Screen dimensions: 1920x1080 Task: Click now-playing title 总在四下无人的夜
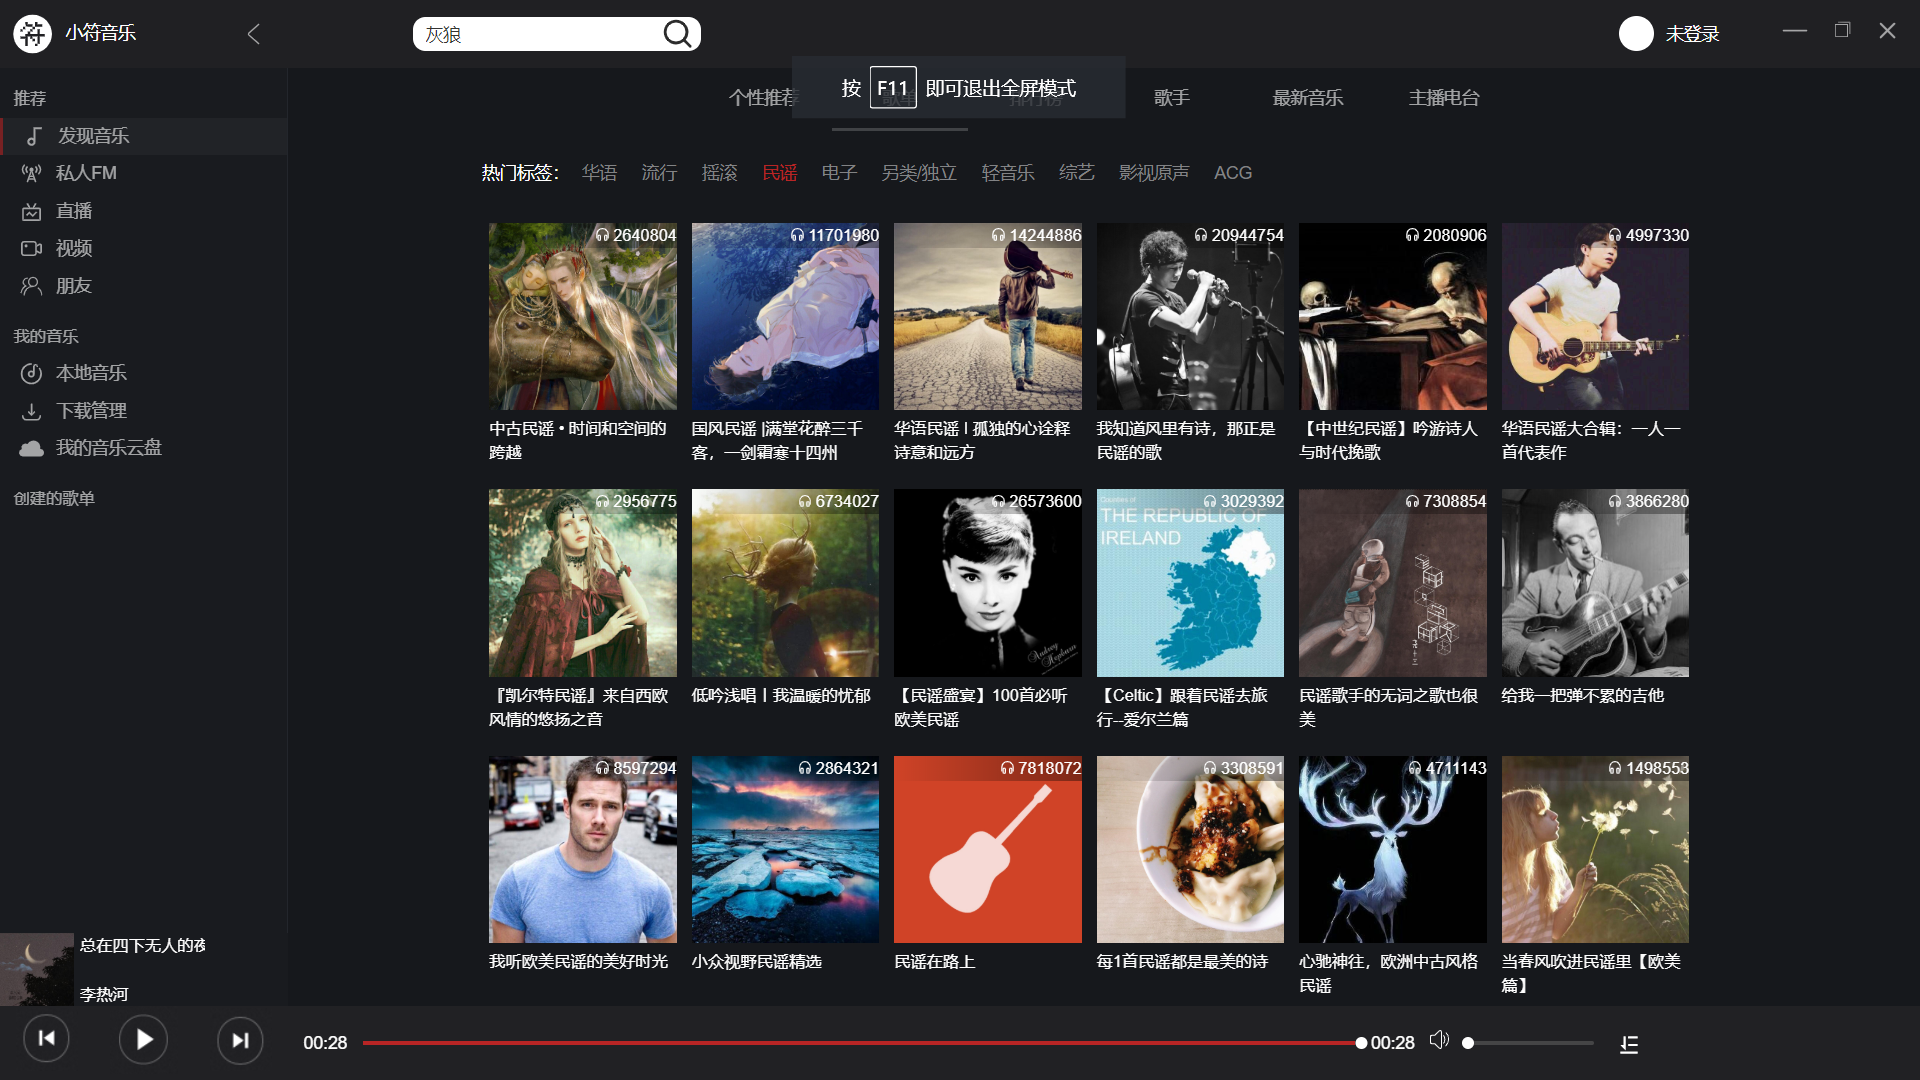(x=142, y=945)
